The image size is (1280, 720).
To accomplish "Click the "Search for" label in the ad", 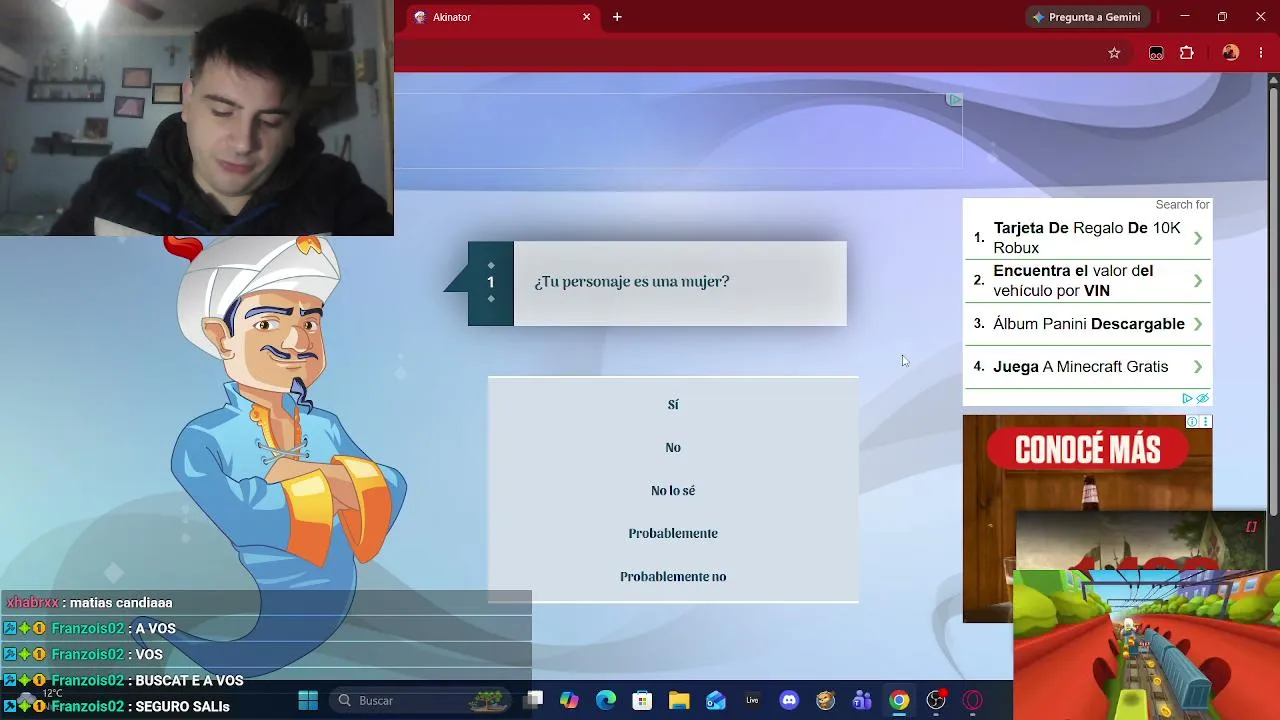I will 1182,205.
